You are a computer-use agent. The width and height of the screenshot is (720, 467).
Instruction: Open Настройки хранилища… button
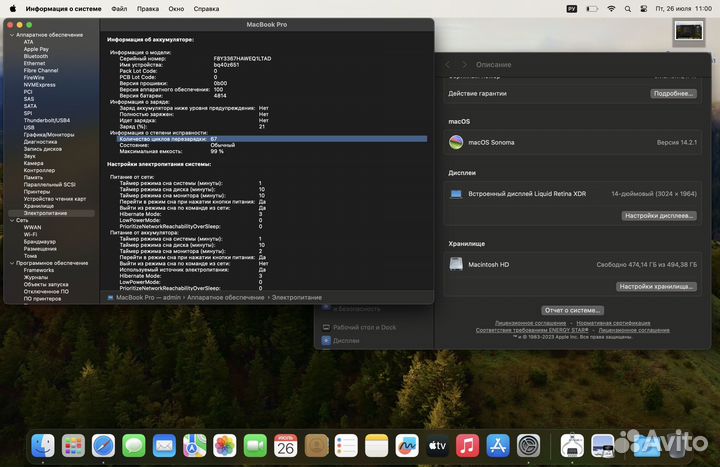[x=656, y=286]
